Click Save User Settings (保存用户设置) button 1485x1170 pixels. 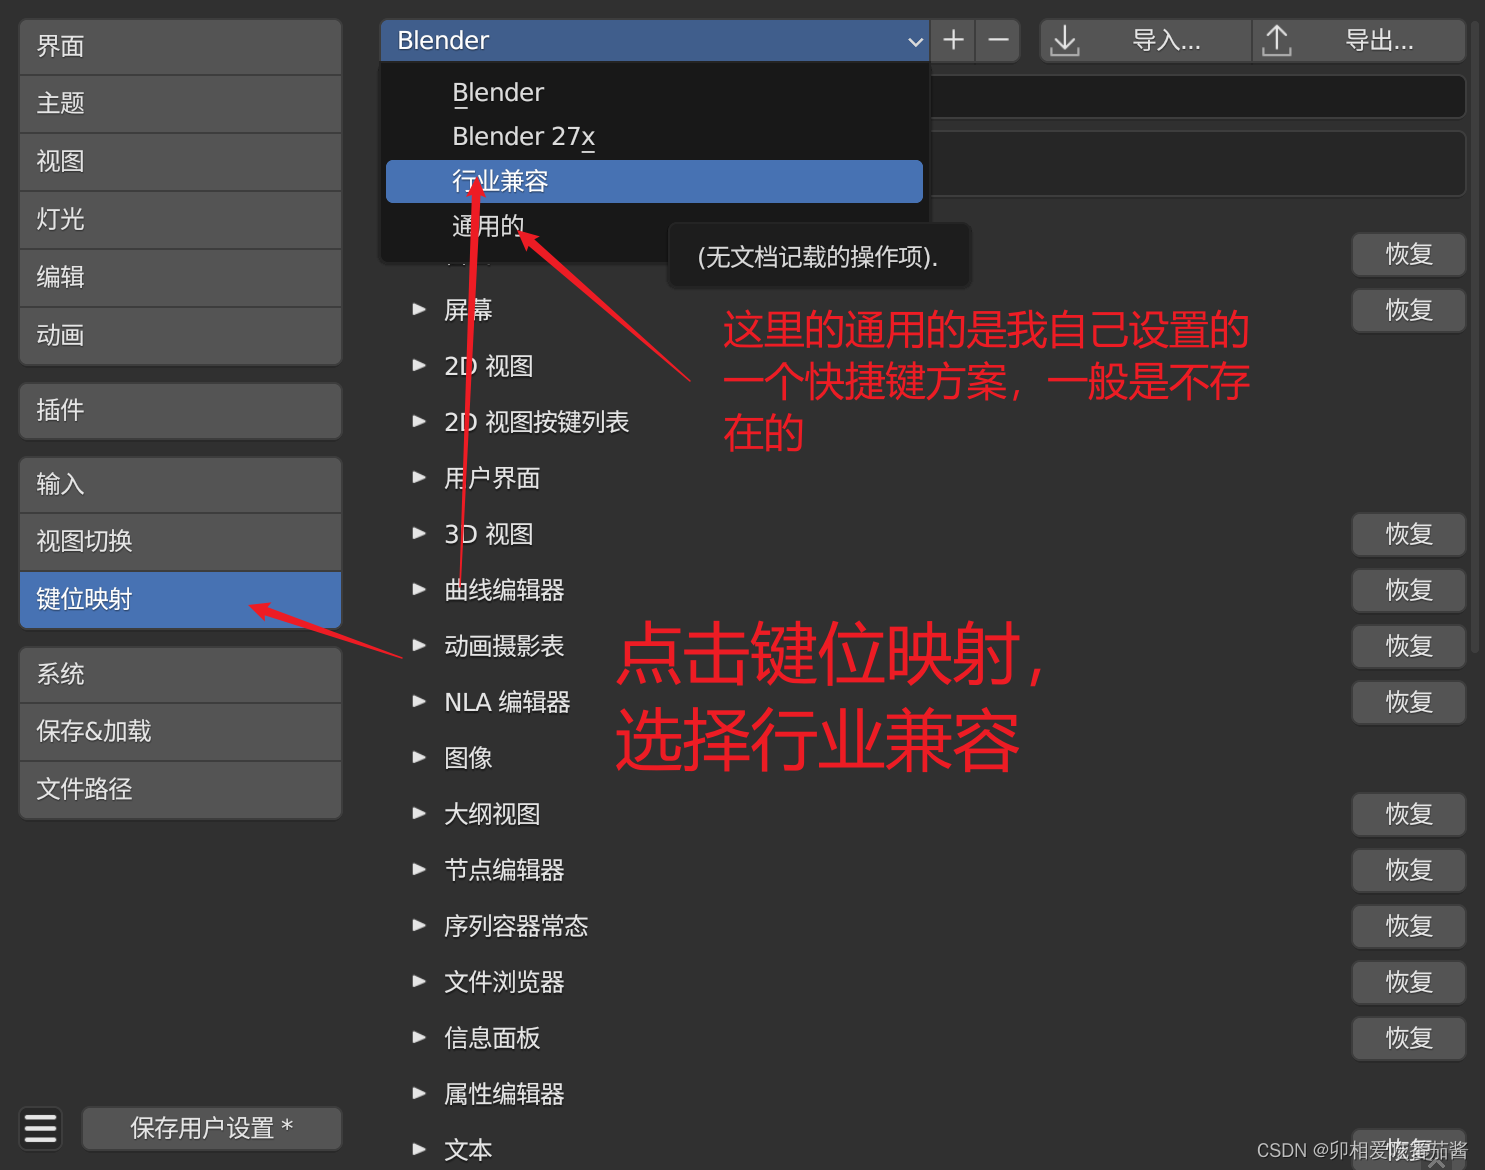pos(212,1128)
